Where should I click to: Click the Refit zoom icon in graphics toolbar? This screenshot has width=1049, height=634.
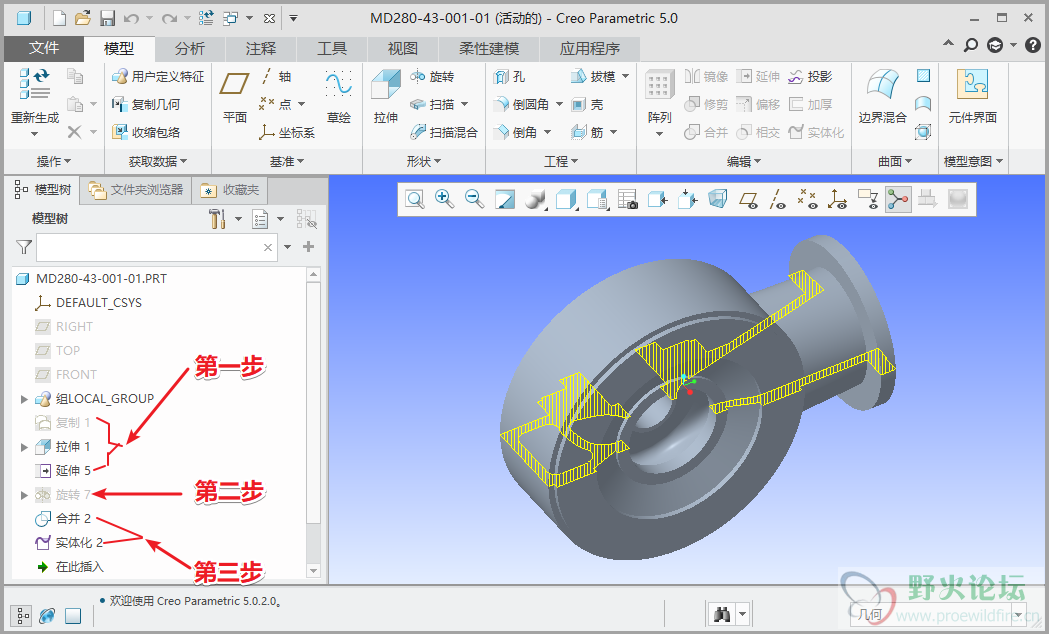(415, 199)
